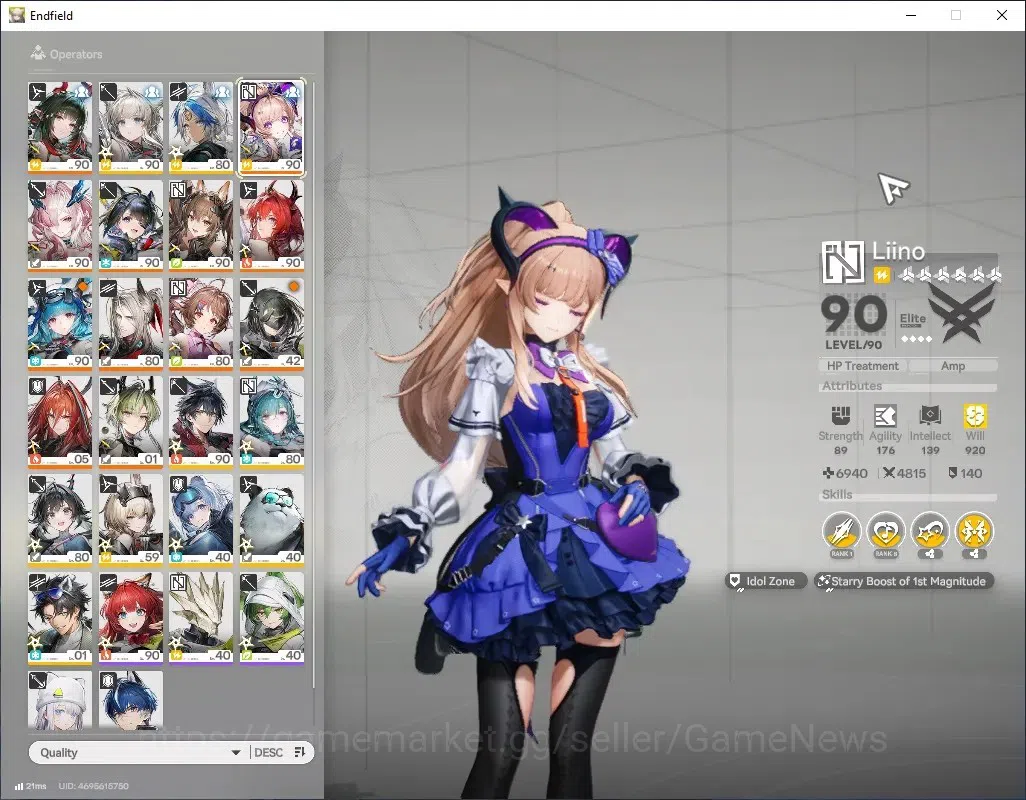The height and width of the screenshot is (800, 1026).
Task: Click the LEVEL/90 label
Action: pyautogui.click(x=853, y=345)
